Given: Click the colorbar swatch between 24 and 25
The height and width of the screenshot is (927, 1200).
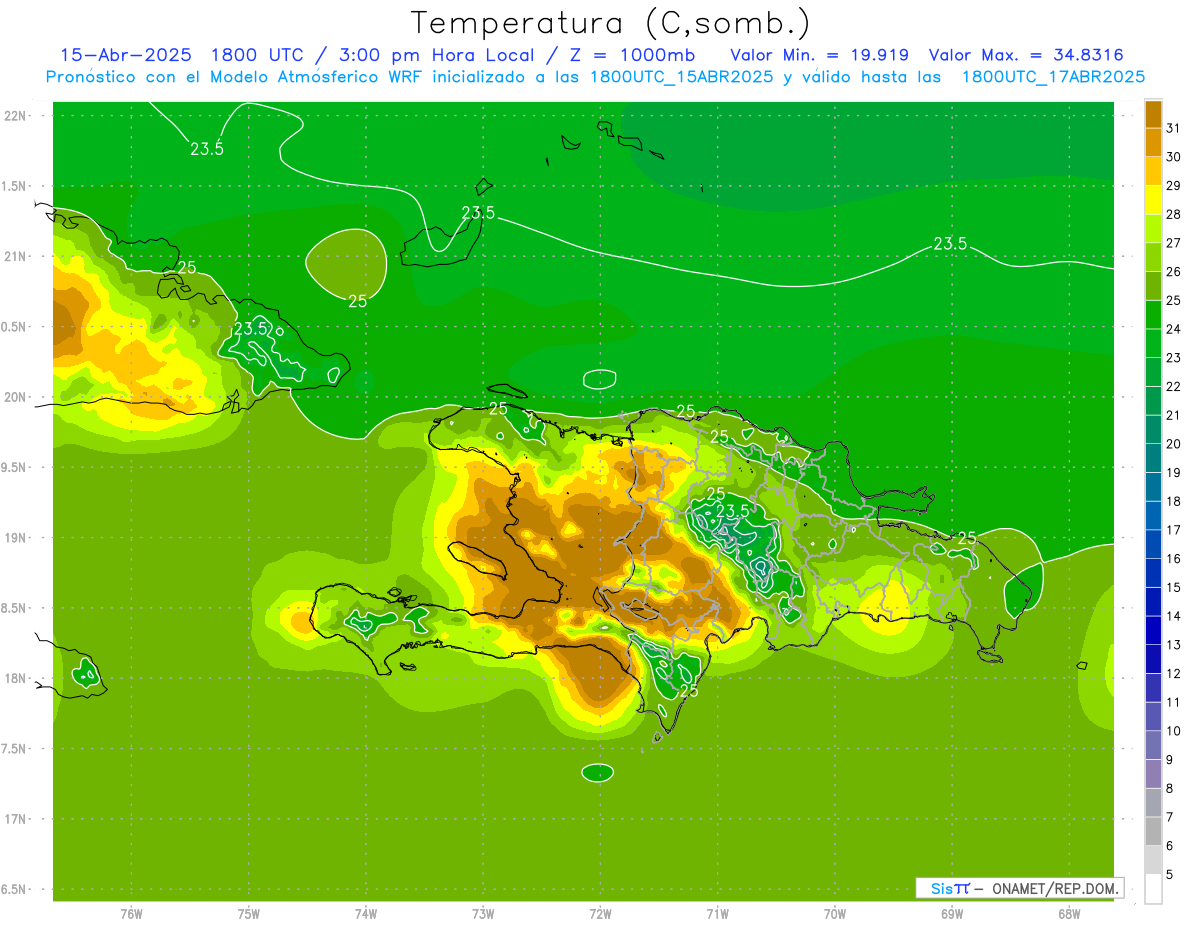Looking at the screenshot, I should tap(1153, 315).
